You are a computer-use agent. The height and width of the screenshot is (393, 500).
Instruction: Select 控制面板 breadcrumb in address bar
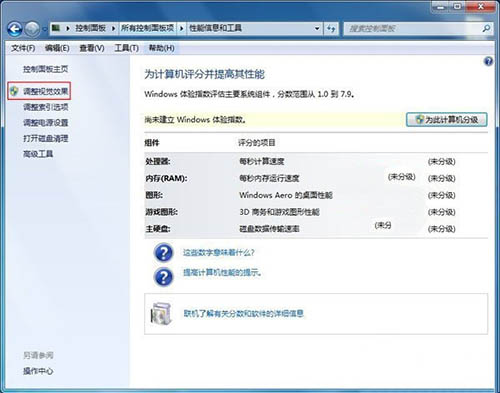tap(90, 28)
